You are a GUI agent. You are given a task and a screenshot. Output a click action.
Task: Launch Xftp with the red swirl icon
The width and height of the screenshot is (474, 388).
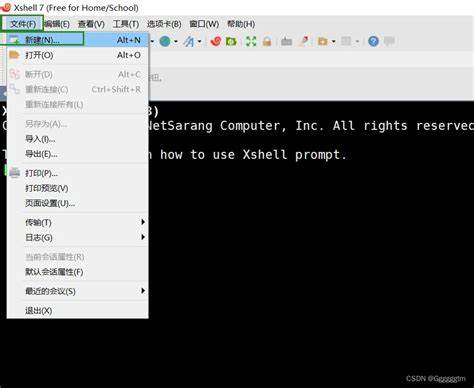tap(216, 41)
